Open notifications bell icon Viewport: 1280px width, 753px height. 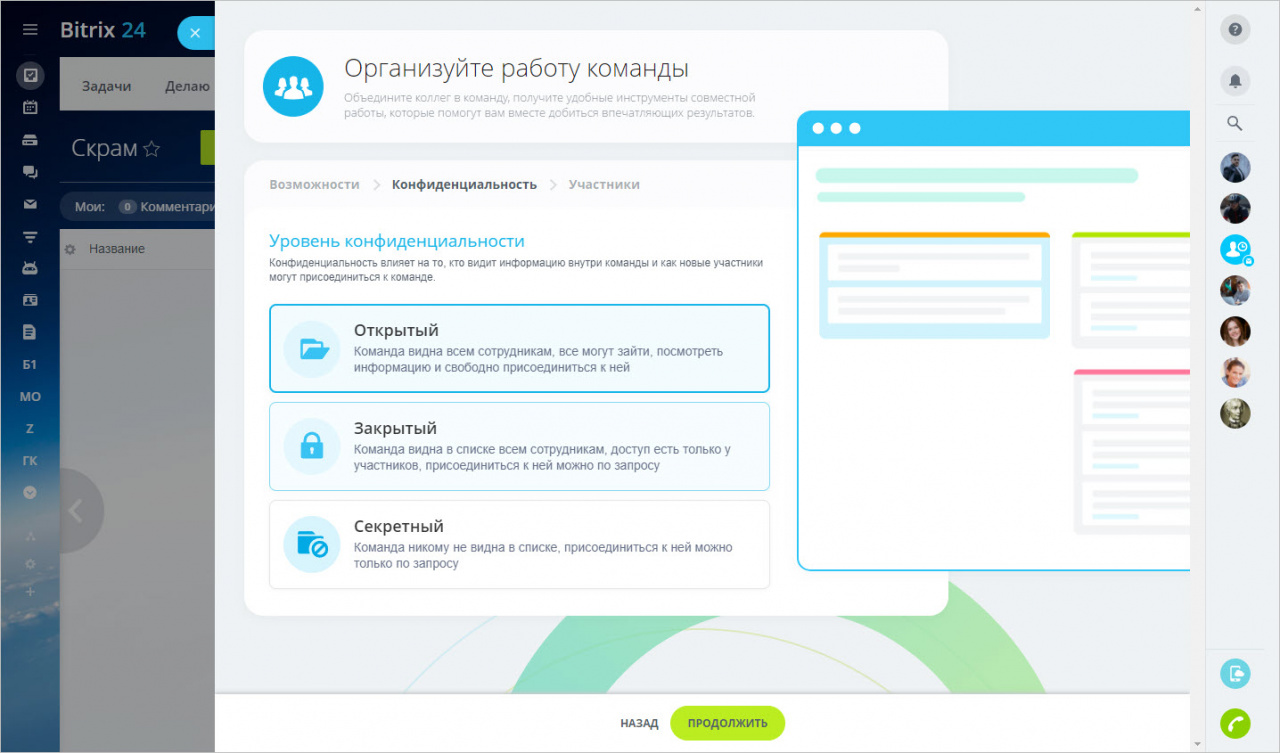pos(1235,81)
